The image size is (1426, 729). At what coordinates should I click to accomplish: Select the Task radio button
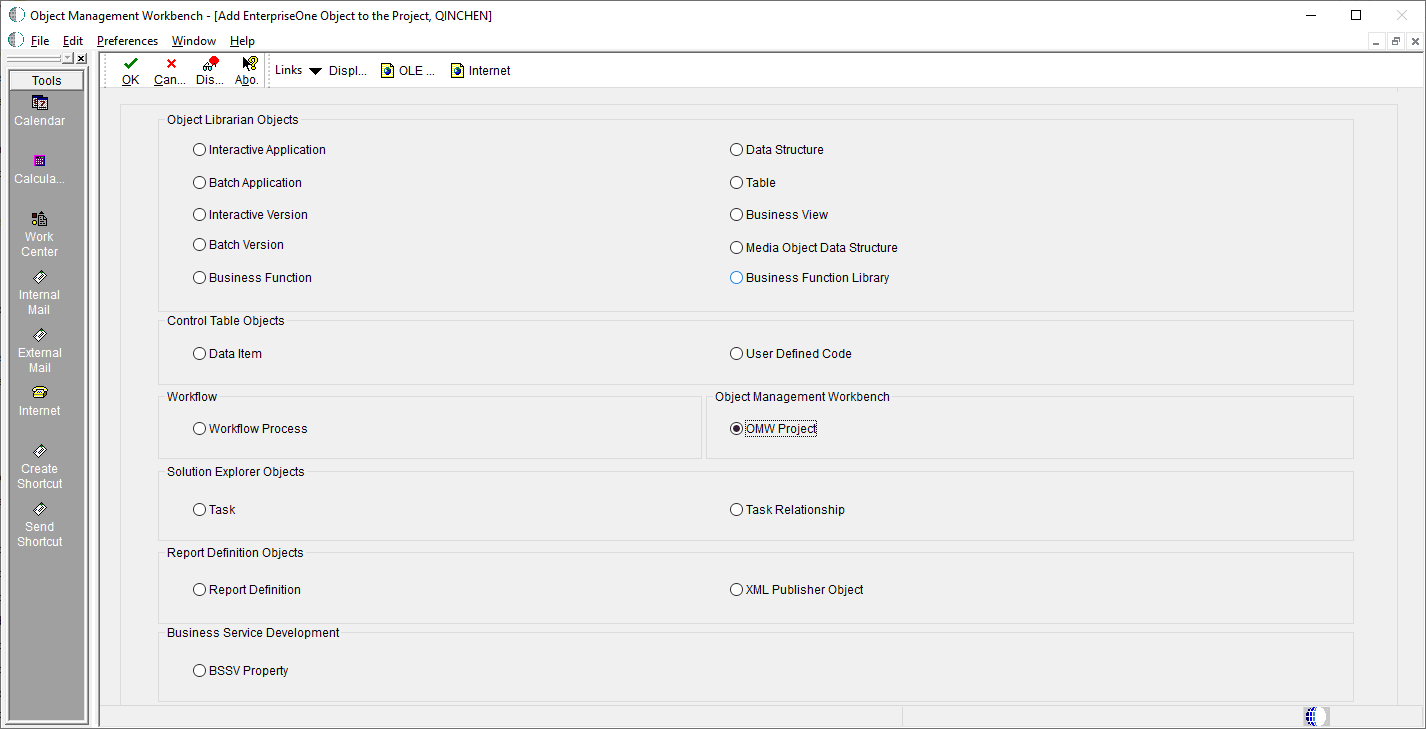199,510
